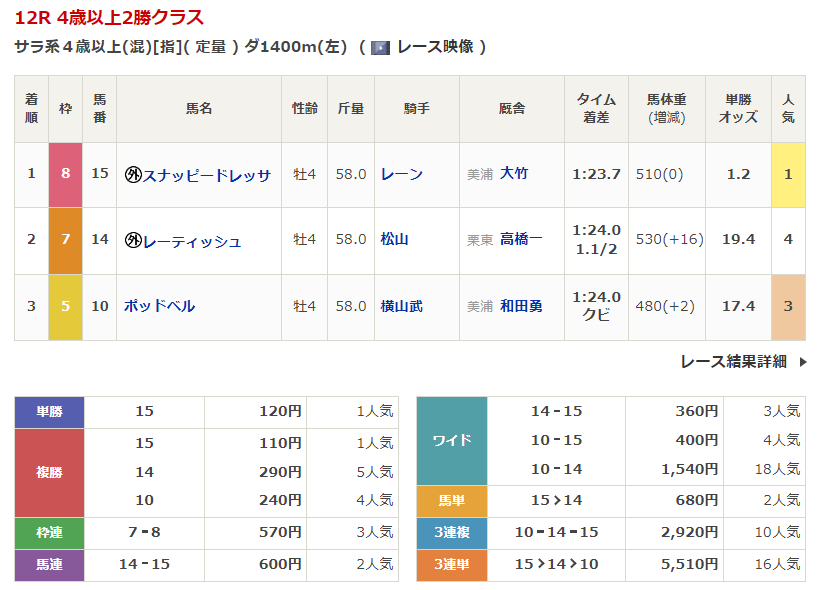The height and width of the screenshot is (590, 819).
Task: Click the 3連単 payout label
Action: [451, 565]
